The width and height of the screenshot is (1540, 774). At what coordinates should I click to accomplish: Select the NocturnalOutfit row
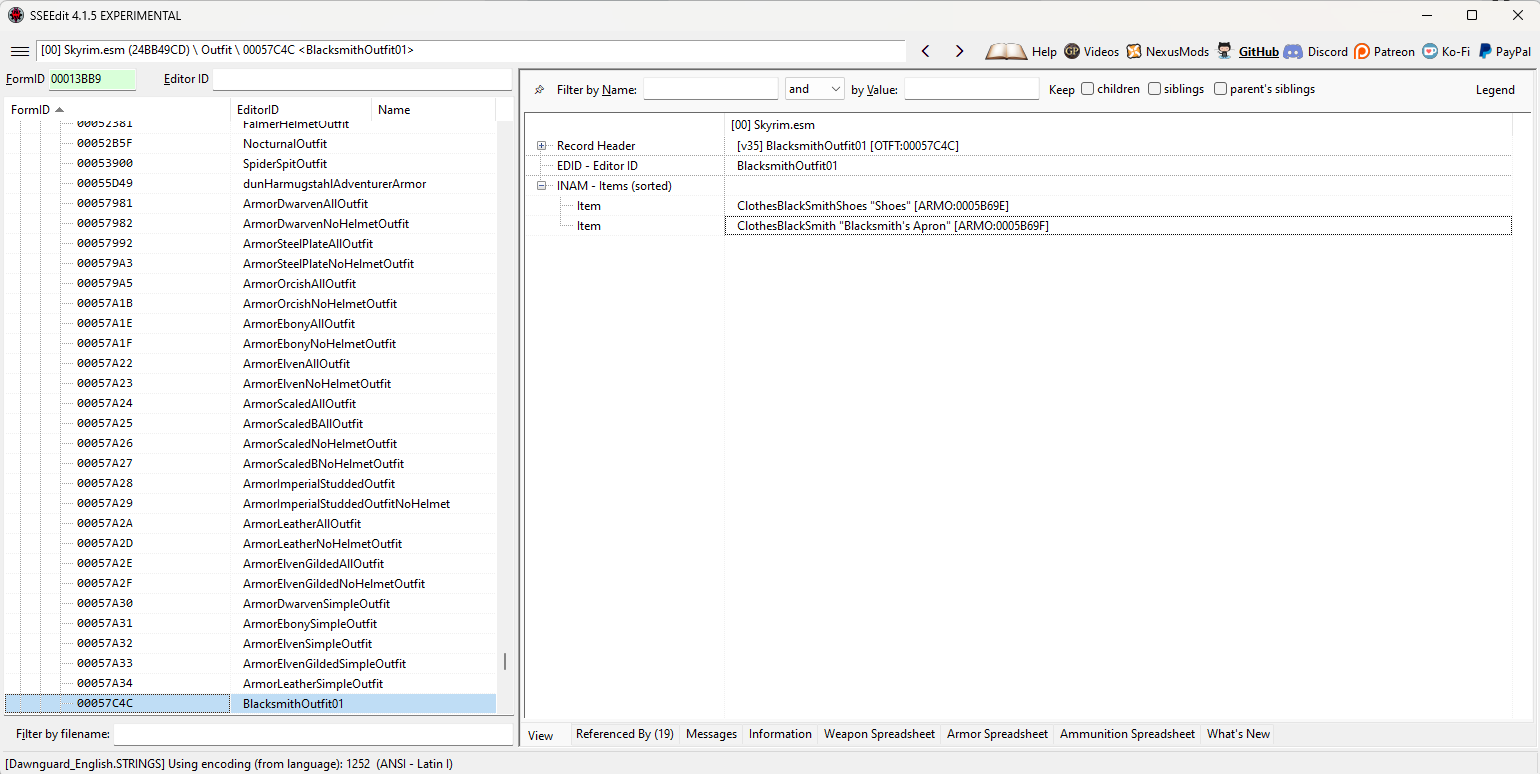click(250, 144)
